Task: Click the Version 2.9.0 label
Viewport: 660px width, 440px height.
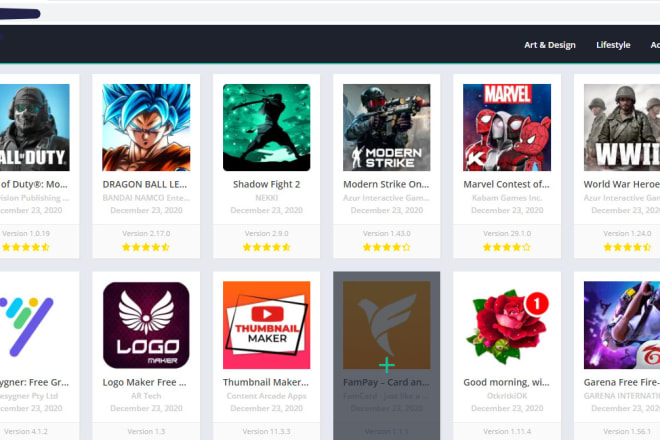Action: [266, 233]
